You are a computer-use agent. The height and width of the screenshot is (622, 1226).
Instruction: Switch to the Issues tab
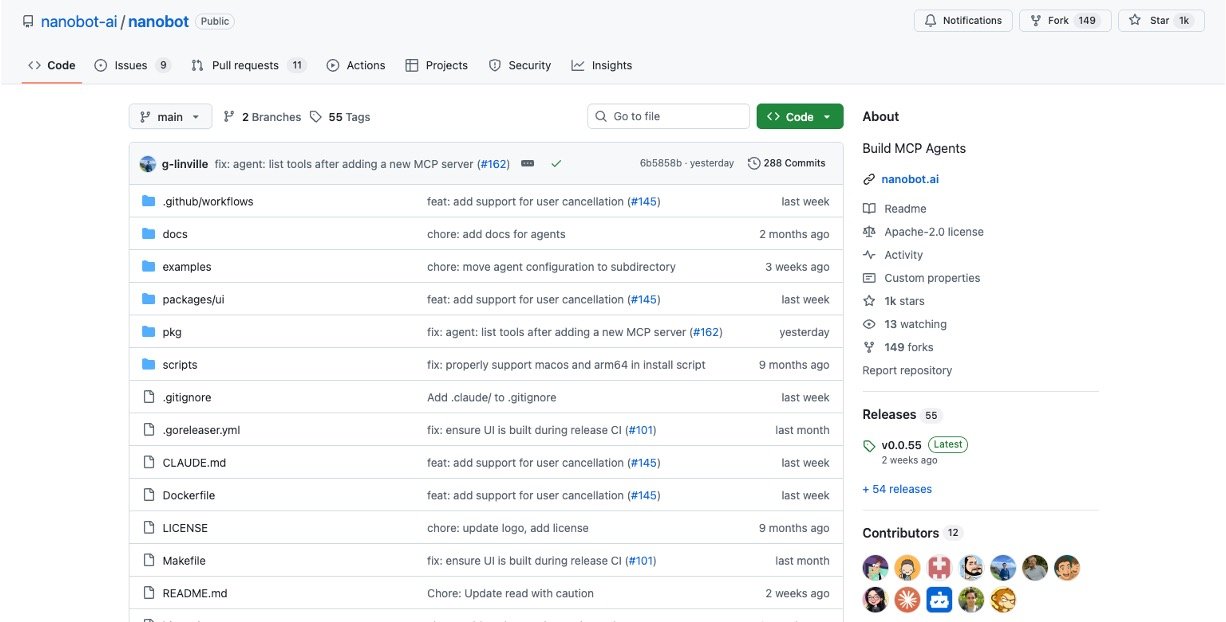coord(132,65)
